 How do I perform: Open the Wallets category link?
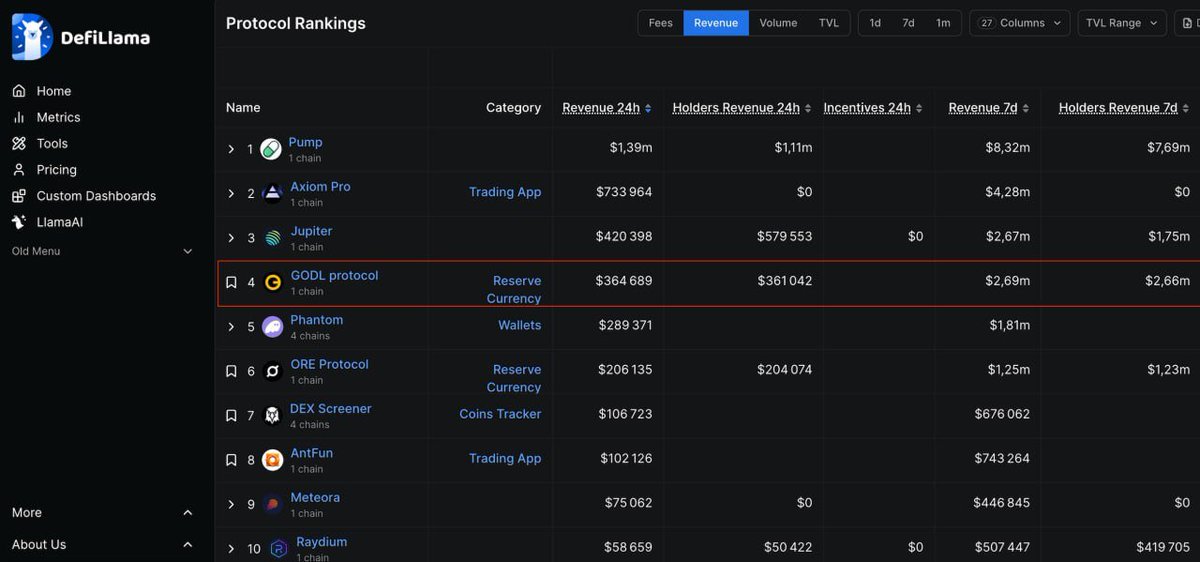point(520,325)
